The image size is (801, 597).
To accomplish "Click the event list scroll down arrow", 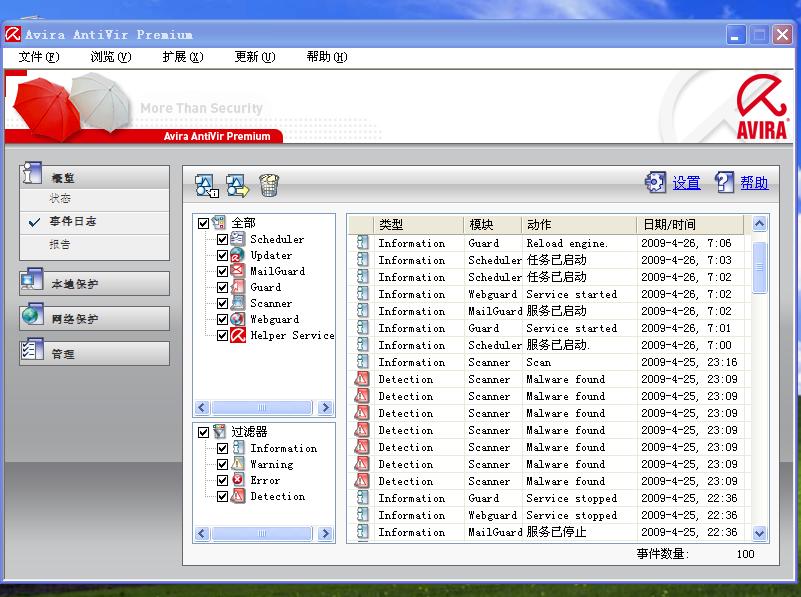I will click(x=760, y=534).
